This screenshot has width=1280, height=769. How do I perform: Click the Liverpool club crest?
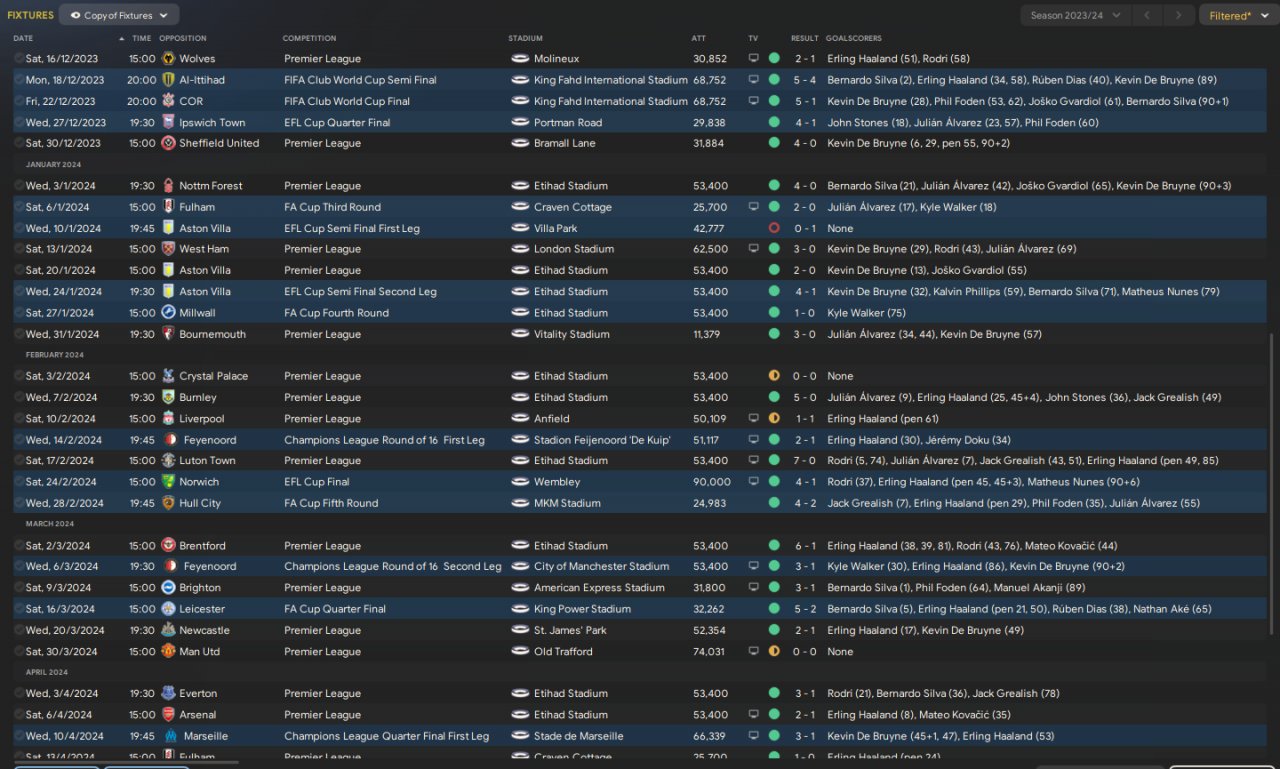coord(168,419)
